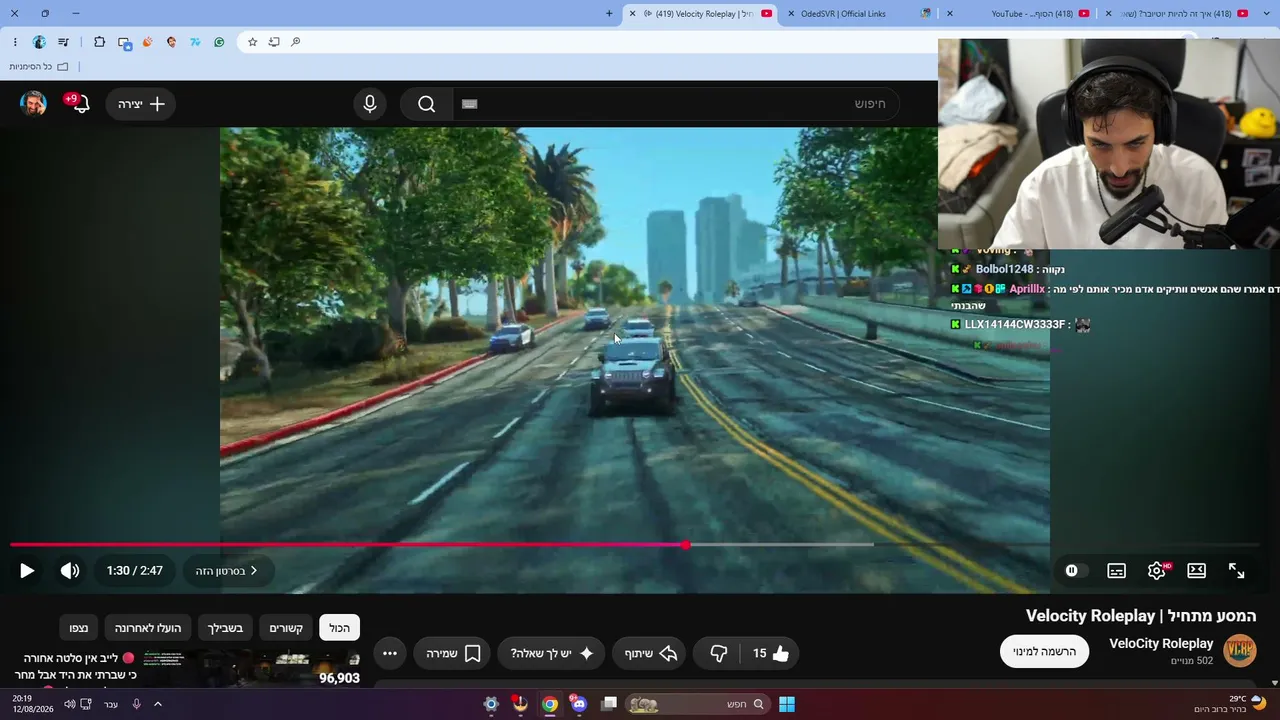Open the chapter selector 'בסרטון הזה'
1280x720 pixels.
click(227, 571)
